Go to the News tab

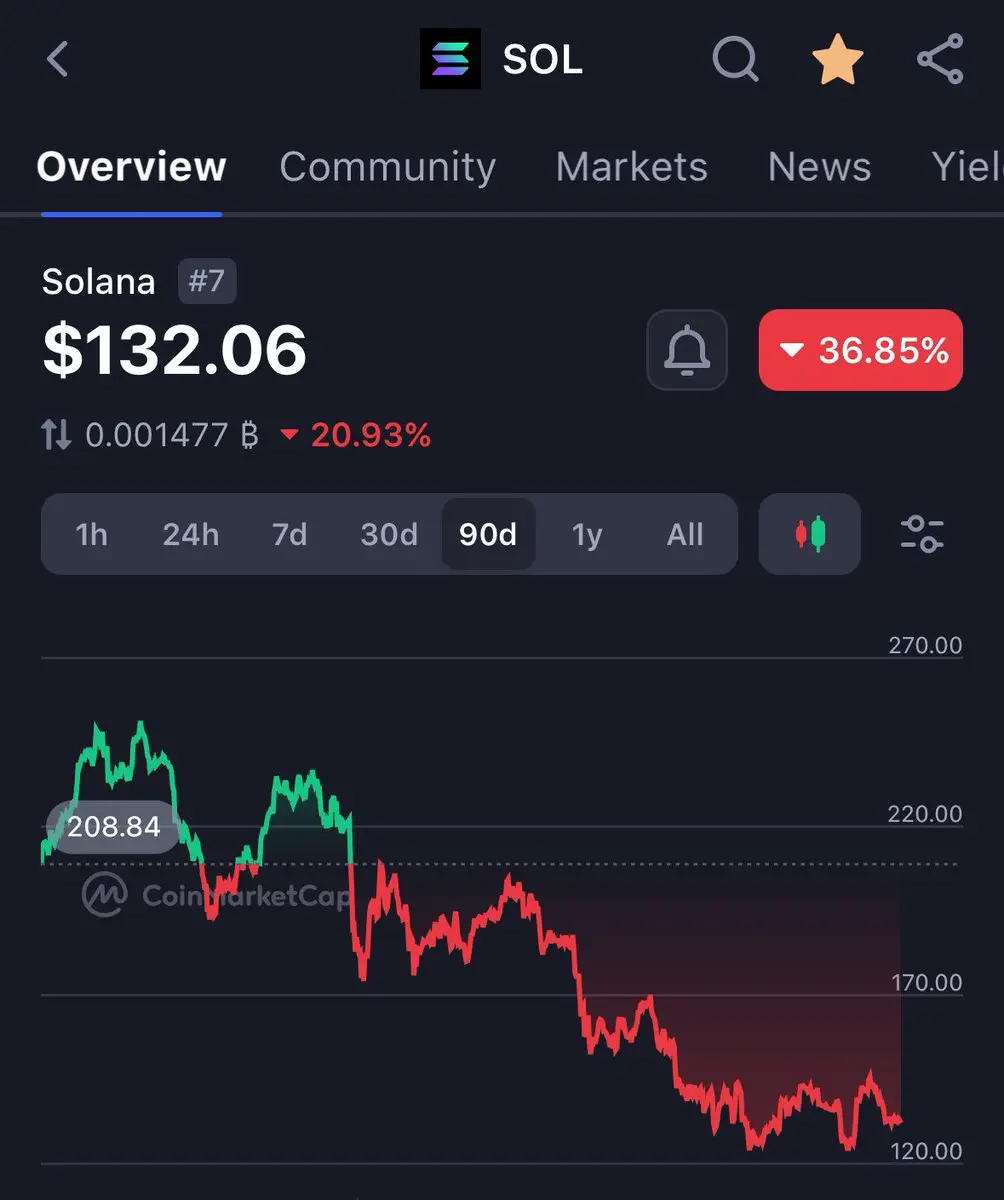(819, 166)
